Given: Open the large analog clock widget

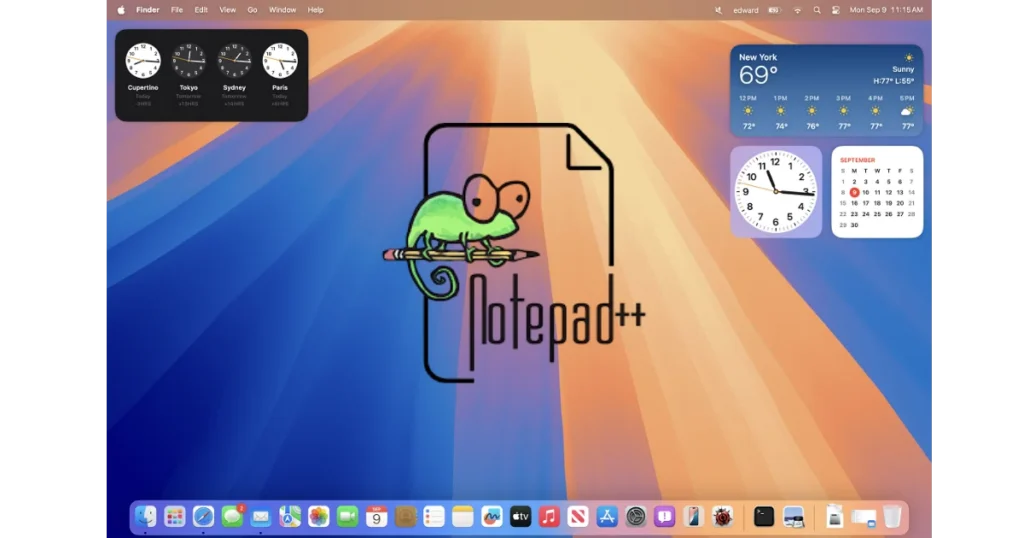Looking at the screenshot, I should [x=776, y=192].
